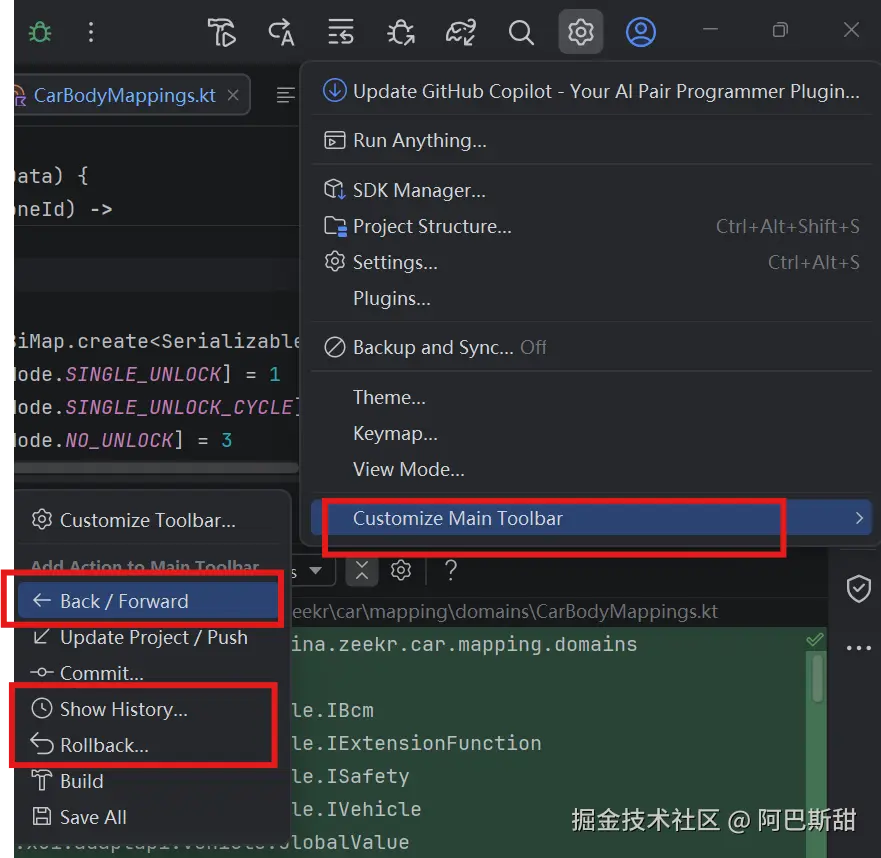881x858 pixels.
Task: Click the reader mode lines icon beside tab
Action: click(285, 95)
